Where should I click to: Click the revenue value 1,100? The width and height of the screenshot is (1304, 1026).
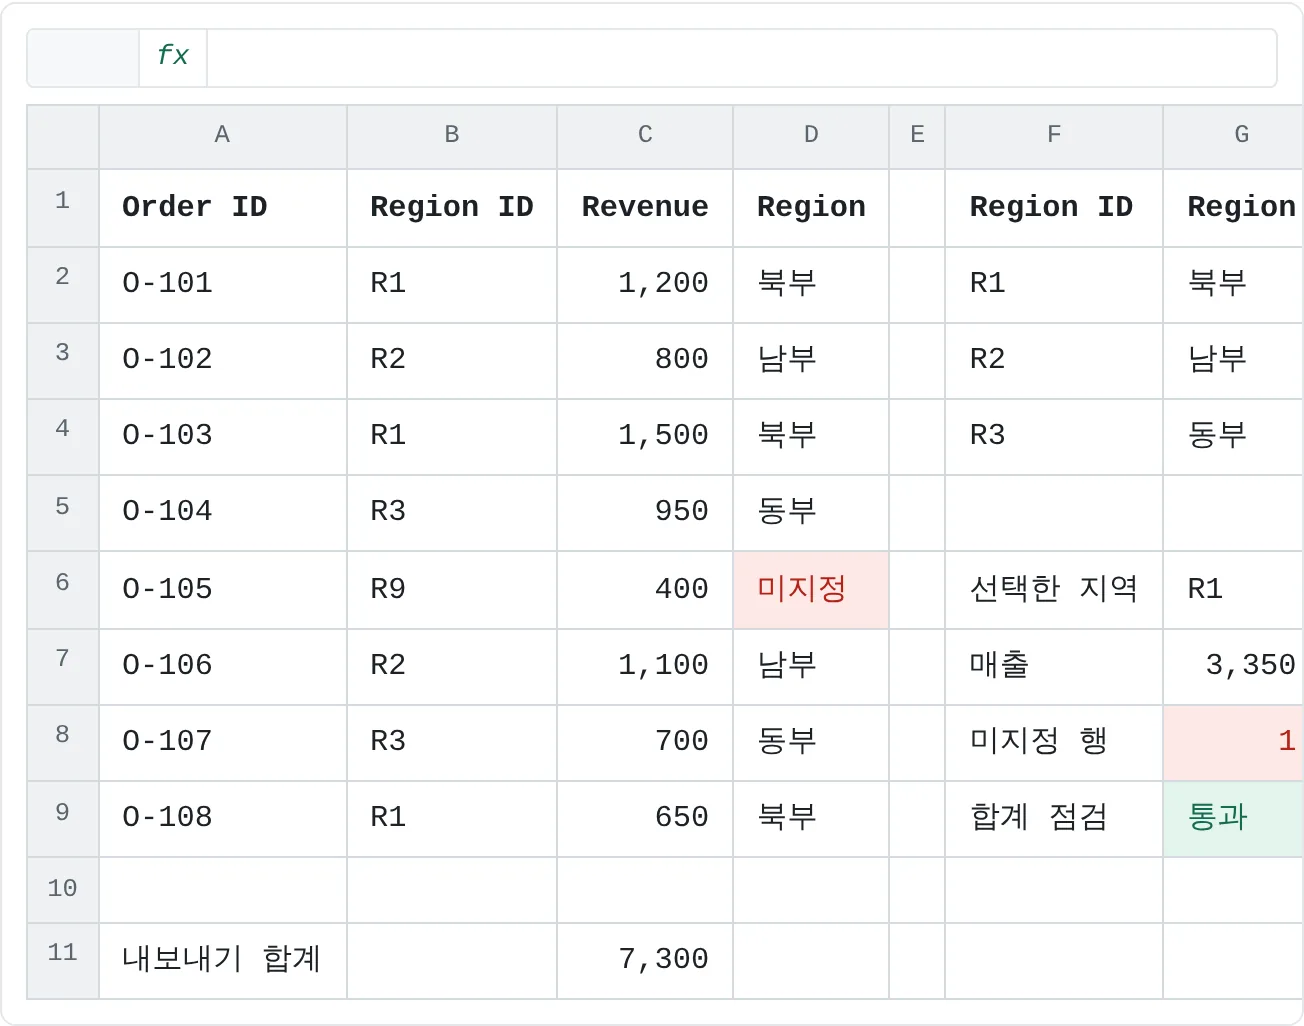[645, 667]
